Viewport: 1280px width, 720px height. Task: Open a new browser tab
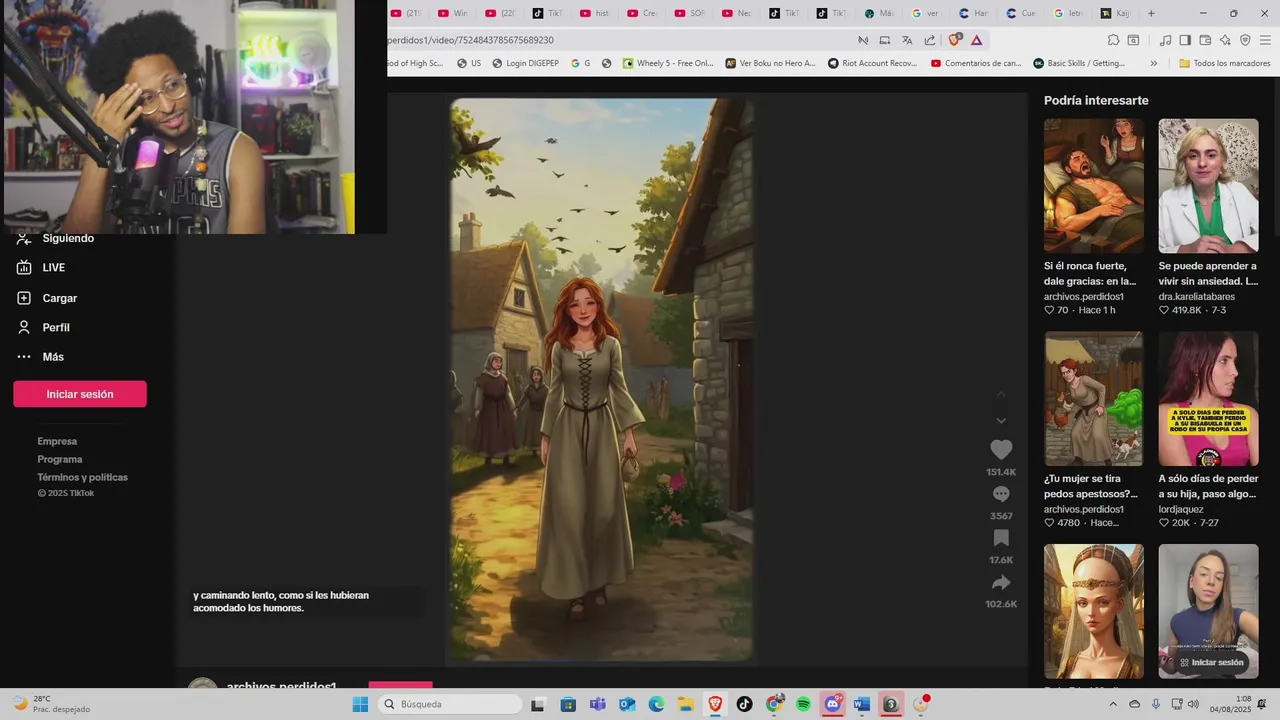tap(1151, 13)
